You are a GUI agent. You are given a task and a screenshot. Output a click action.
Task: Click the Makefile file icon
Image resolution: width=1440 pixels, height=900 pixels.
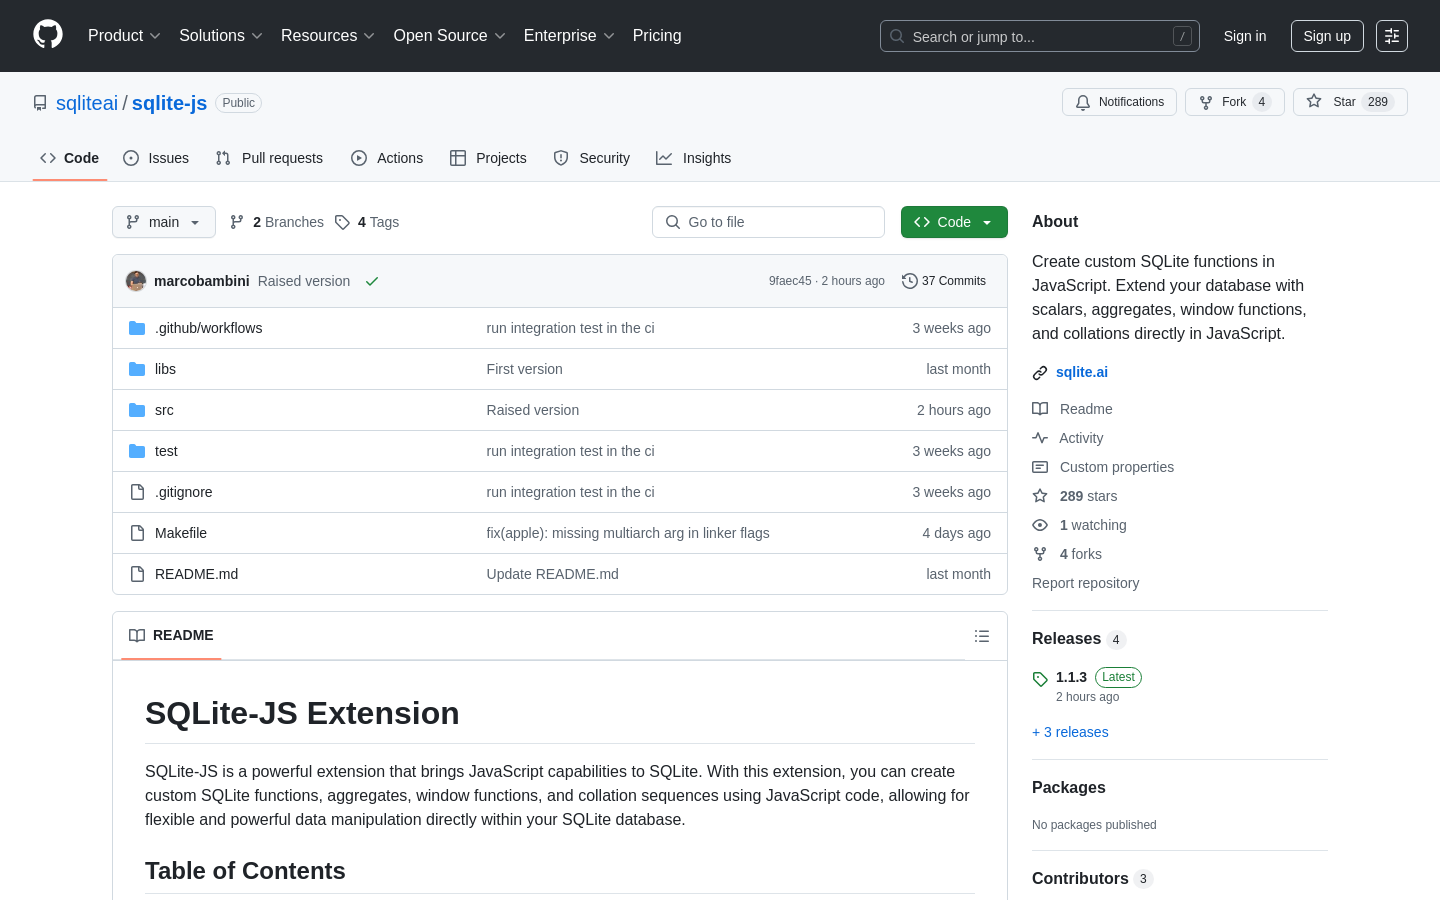click(137, 533)
